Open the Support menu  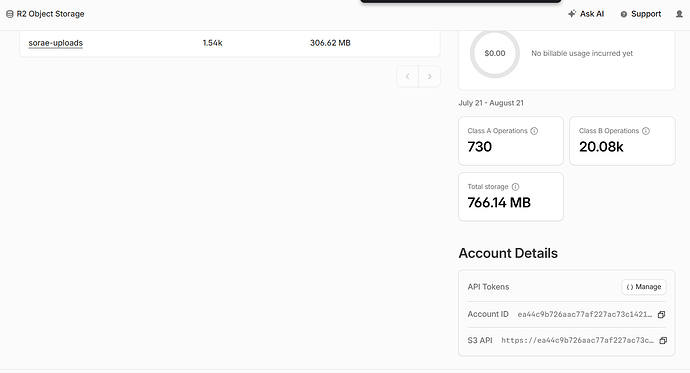pyautogui.click(x=641, y=14)
